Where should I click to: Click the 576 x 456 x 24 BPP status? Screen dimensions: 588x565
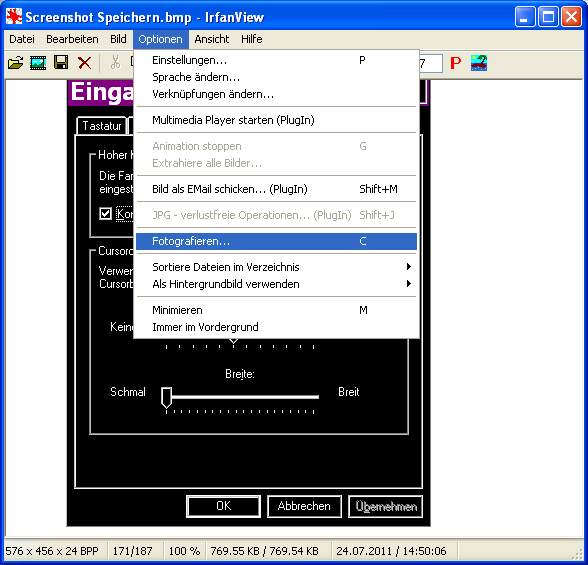click(52, 551)
